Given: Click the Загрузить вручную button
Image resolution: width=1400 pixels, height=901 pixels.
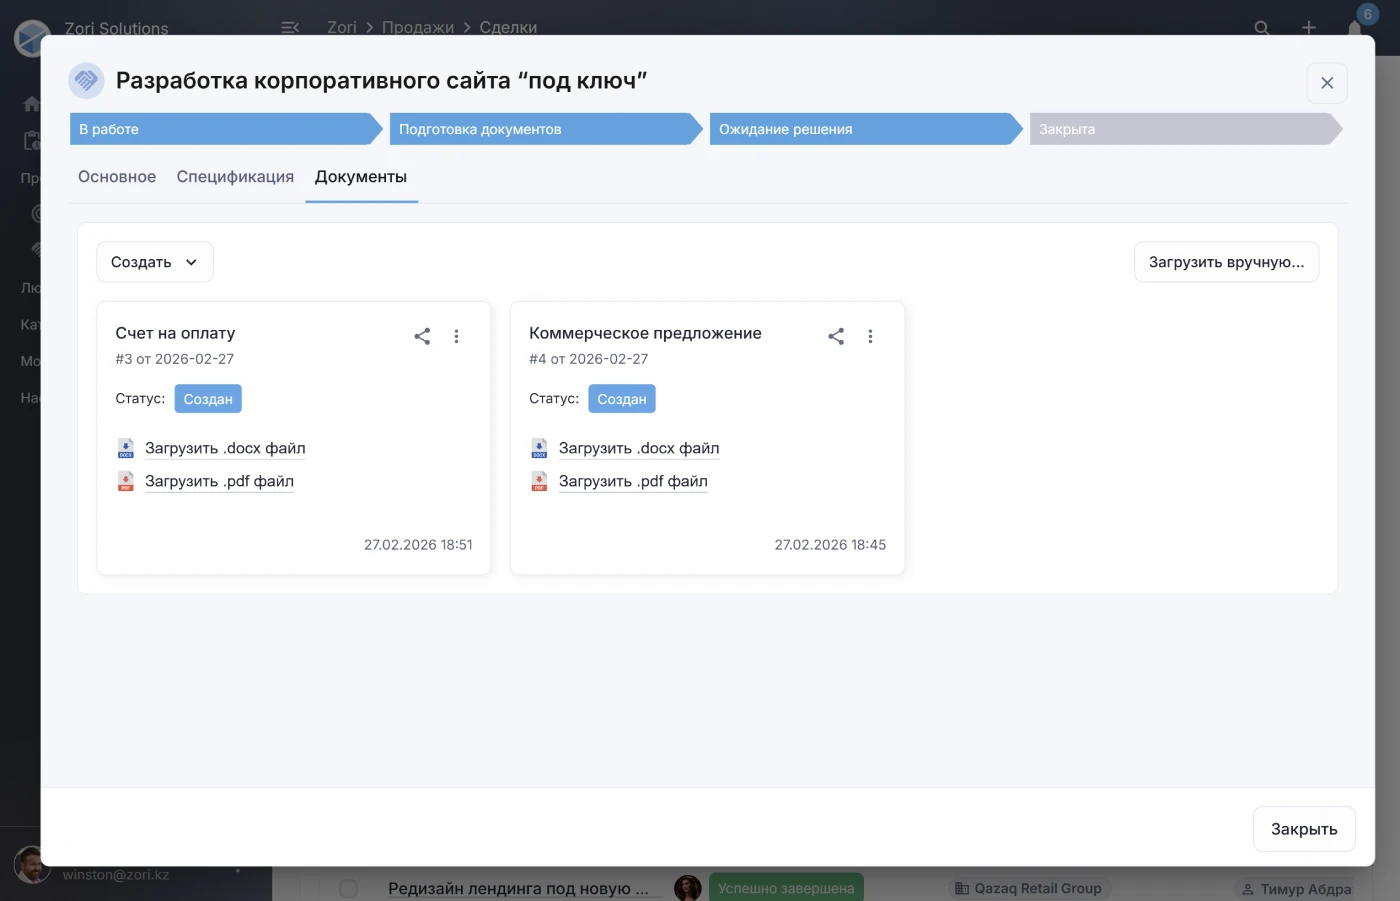Looking at the screenshot, I should click(x=1226, y=261).
